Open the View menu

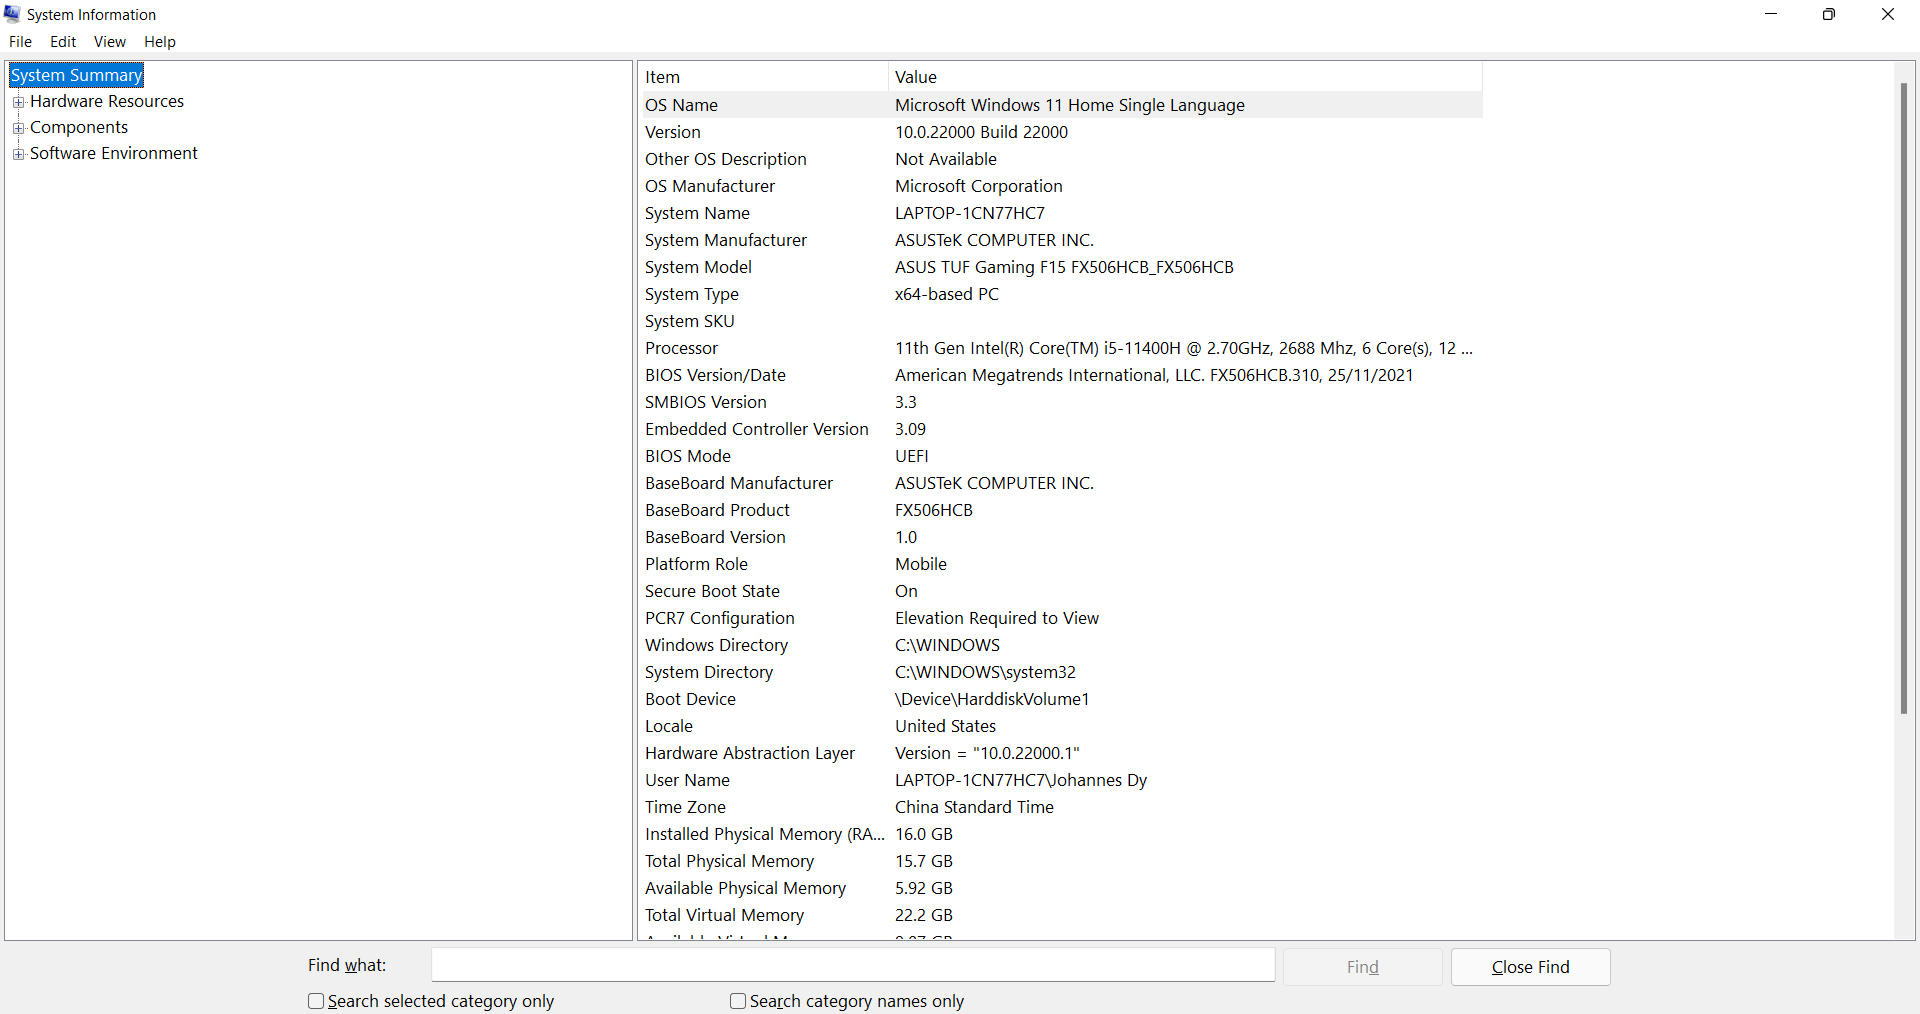(109, 41)
